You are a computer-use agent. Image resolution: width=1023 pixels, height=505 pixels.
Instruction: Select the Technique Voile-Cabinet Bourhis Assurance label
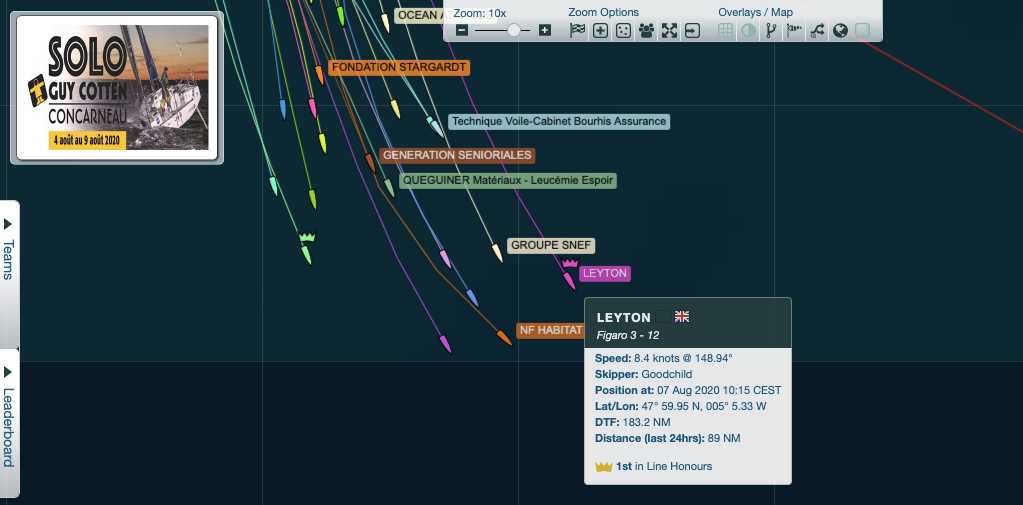point(559,121)
